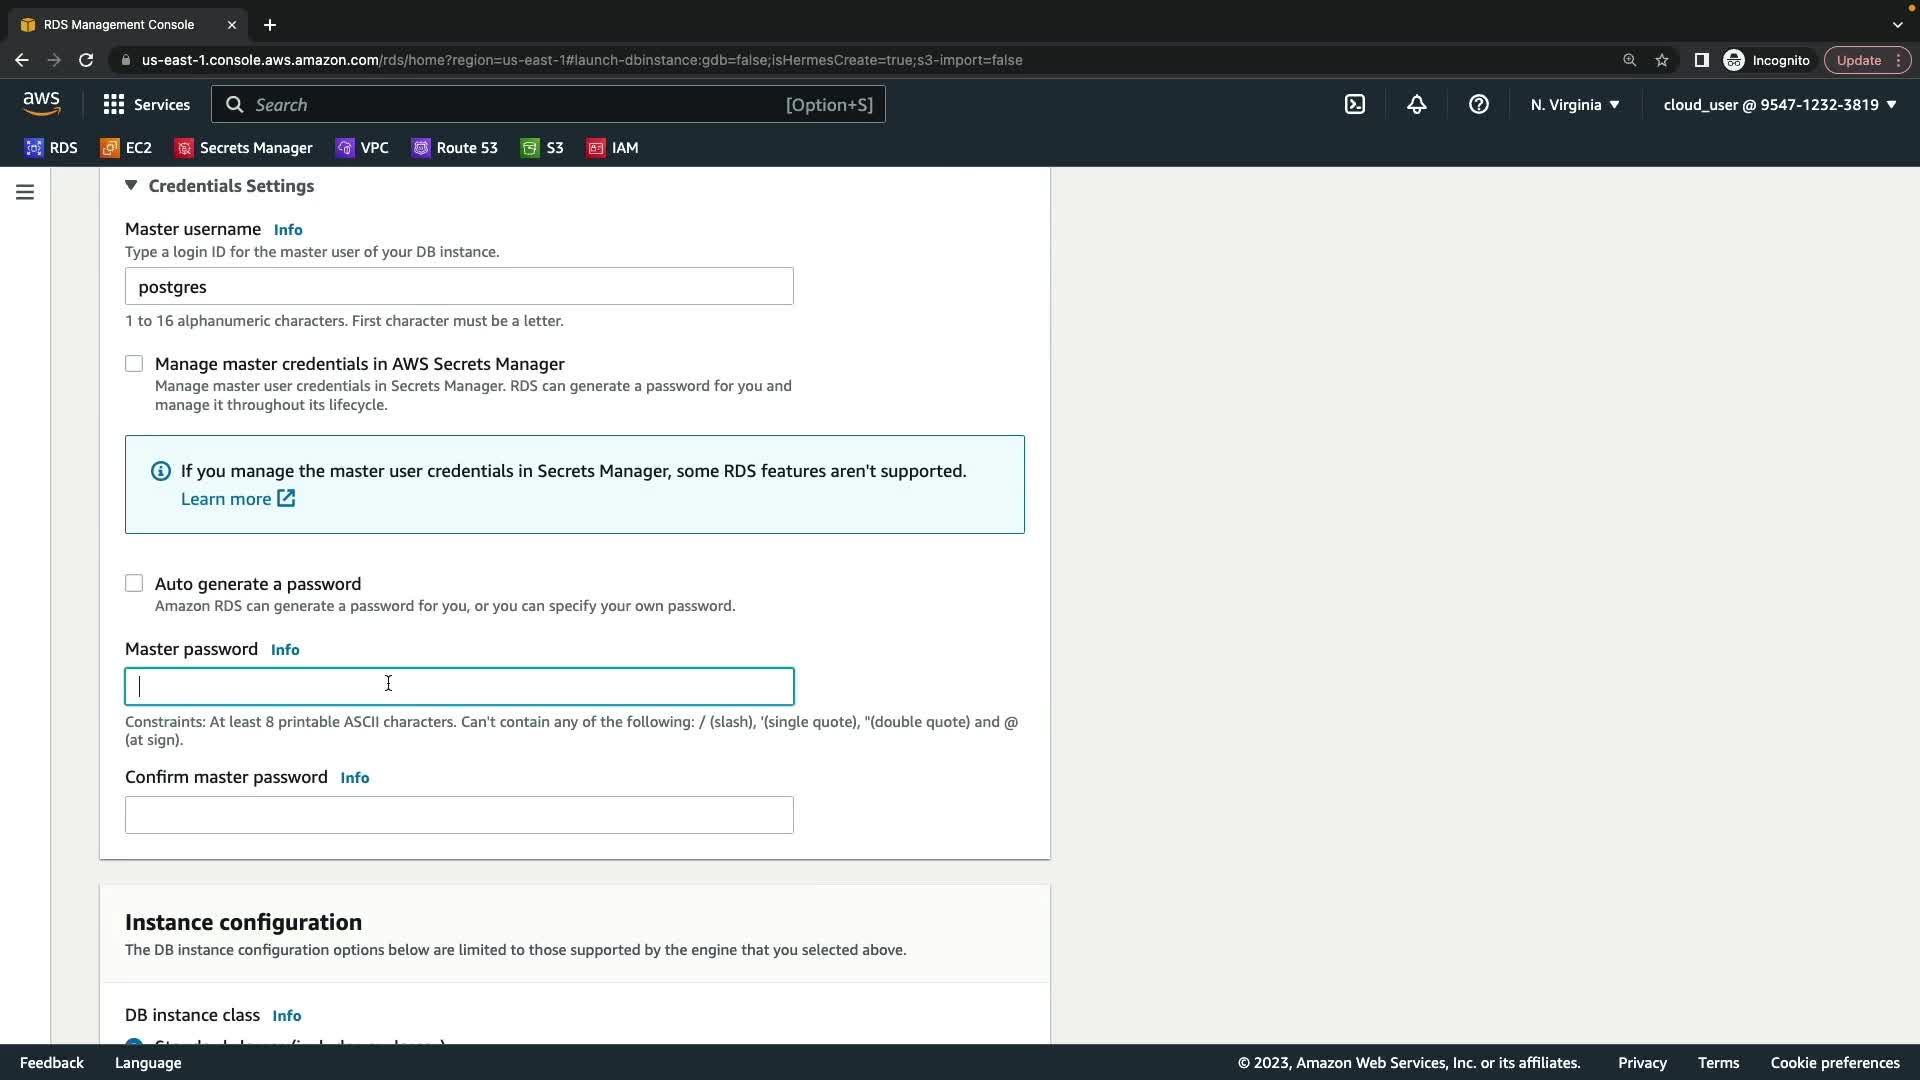Open the left hamburger navigation menu
This screenshot has width=1920, height=1080.
point(25,192)
